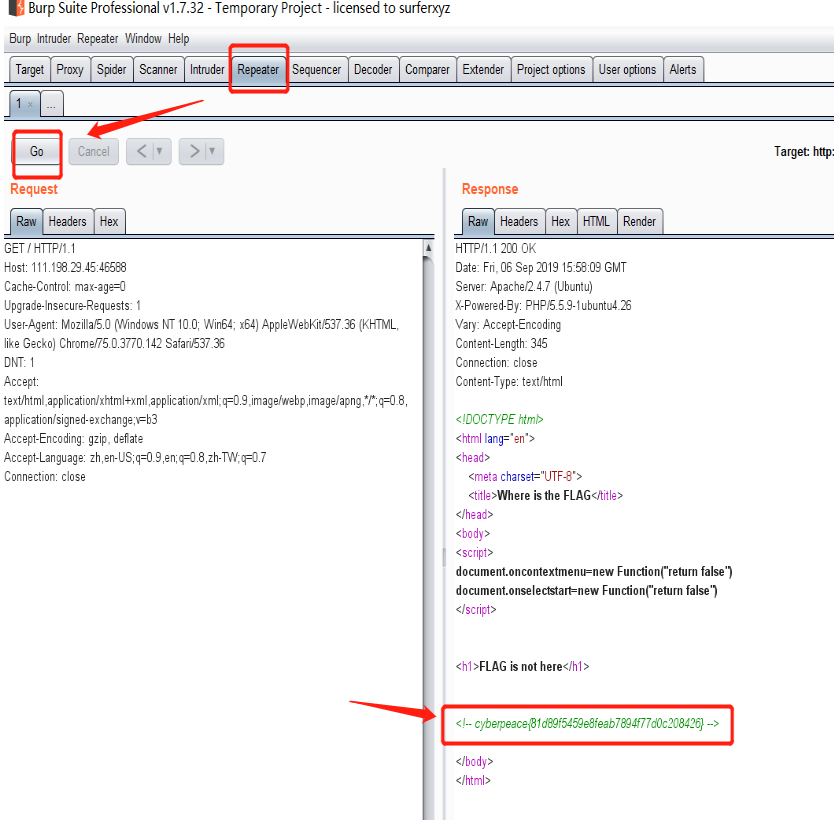The image size is (834, 820).
Task: Select the Response Render tab
Action: pos(639,222)
